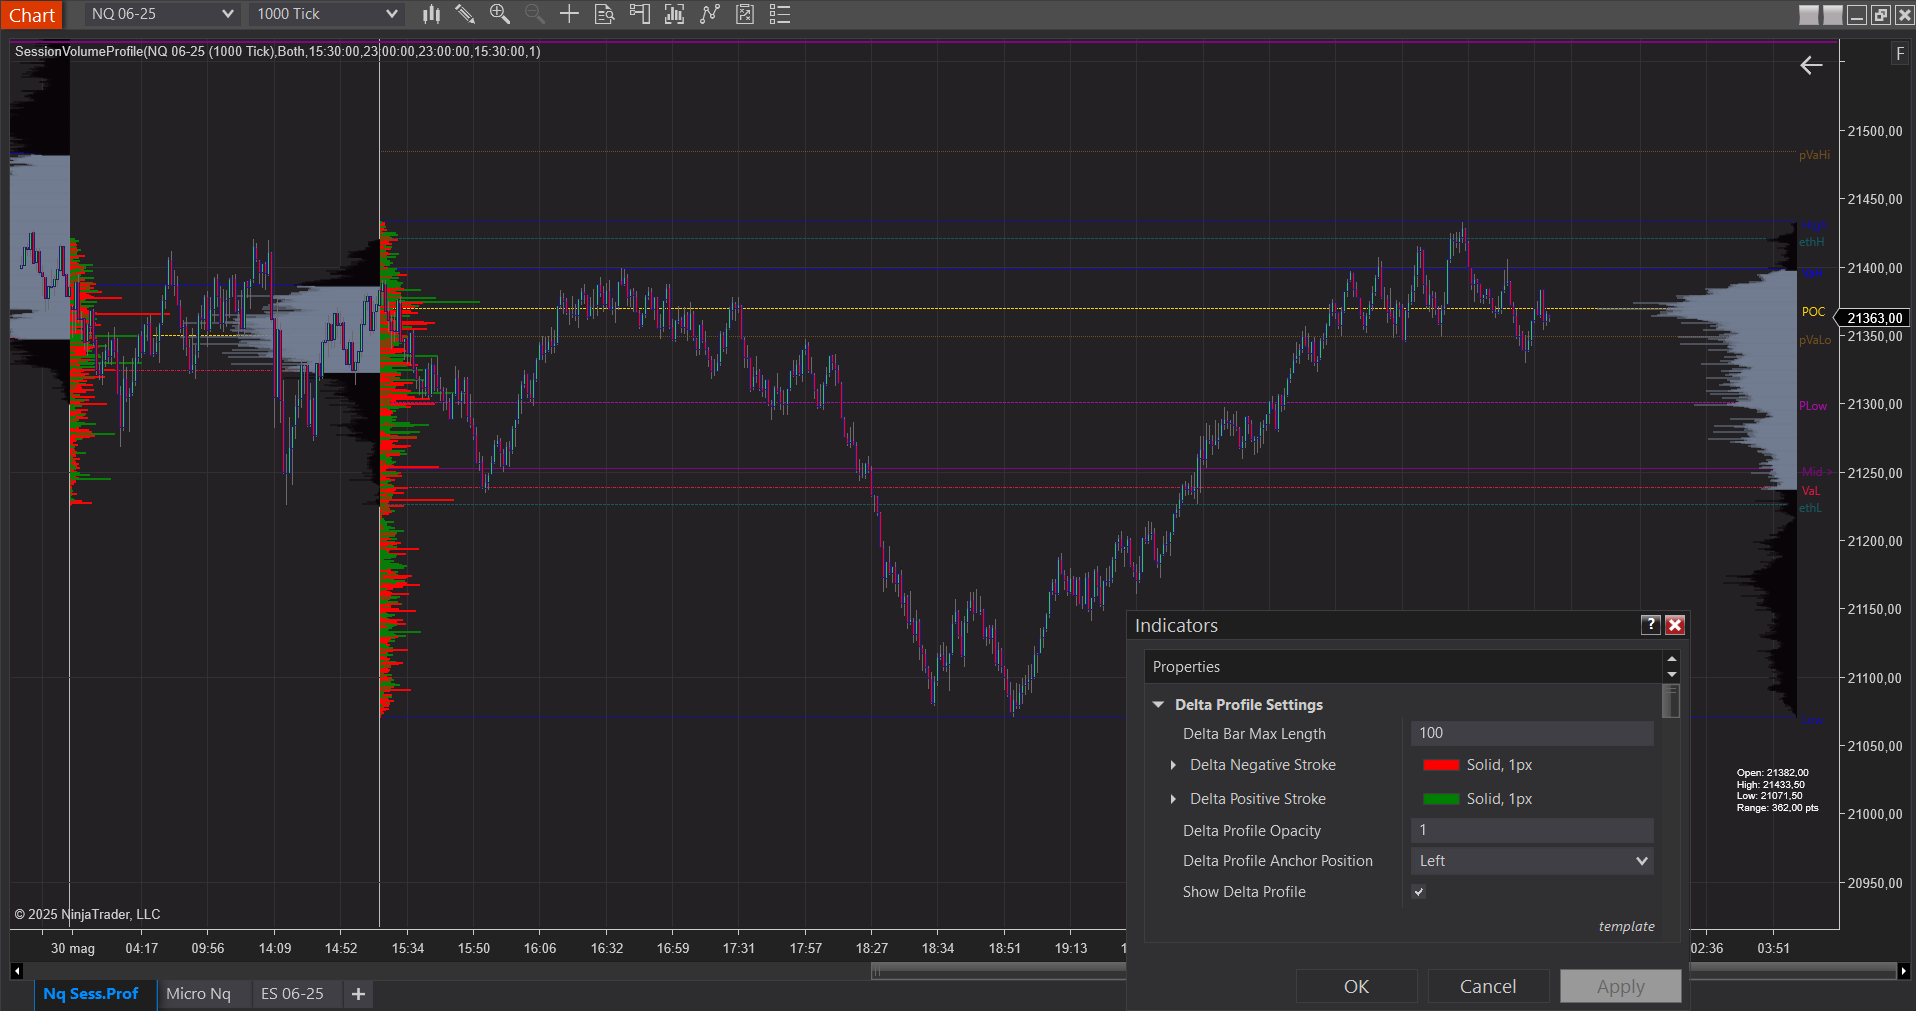Click the 18:51 time axis label
This screenshot has width=1916, height=1011.
point(1005,948)
